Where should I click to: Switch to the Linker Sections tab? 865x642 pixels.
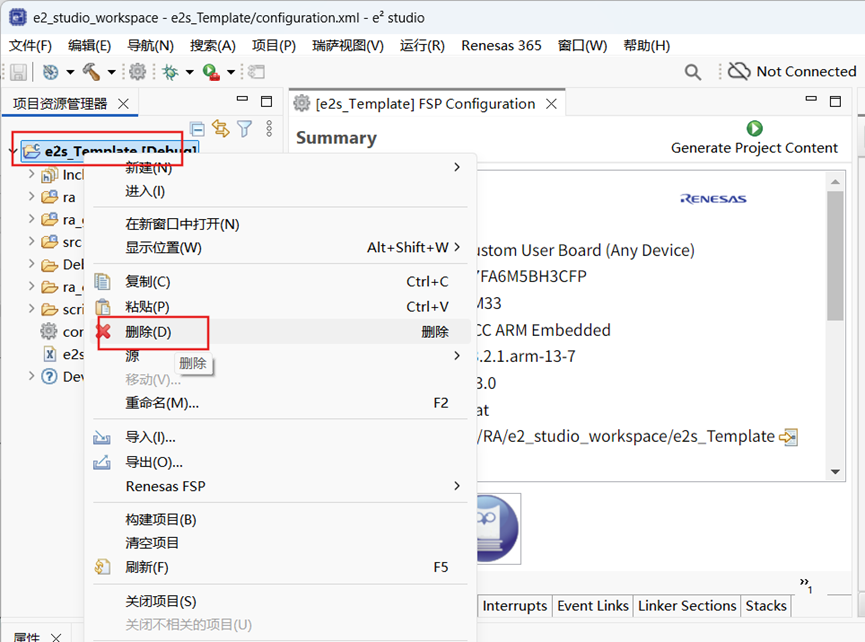click(x=687, y=606)
